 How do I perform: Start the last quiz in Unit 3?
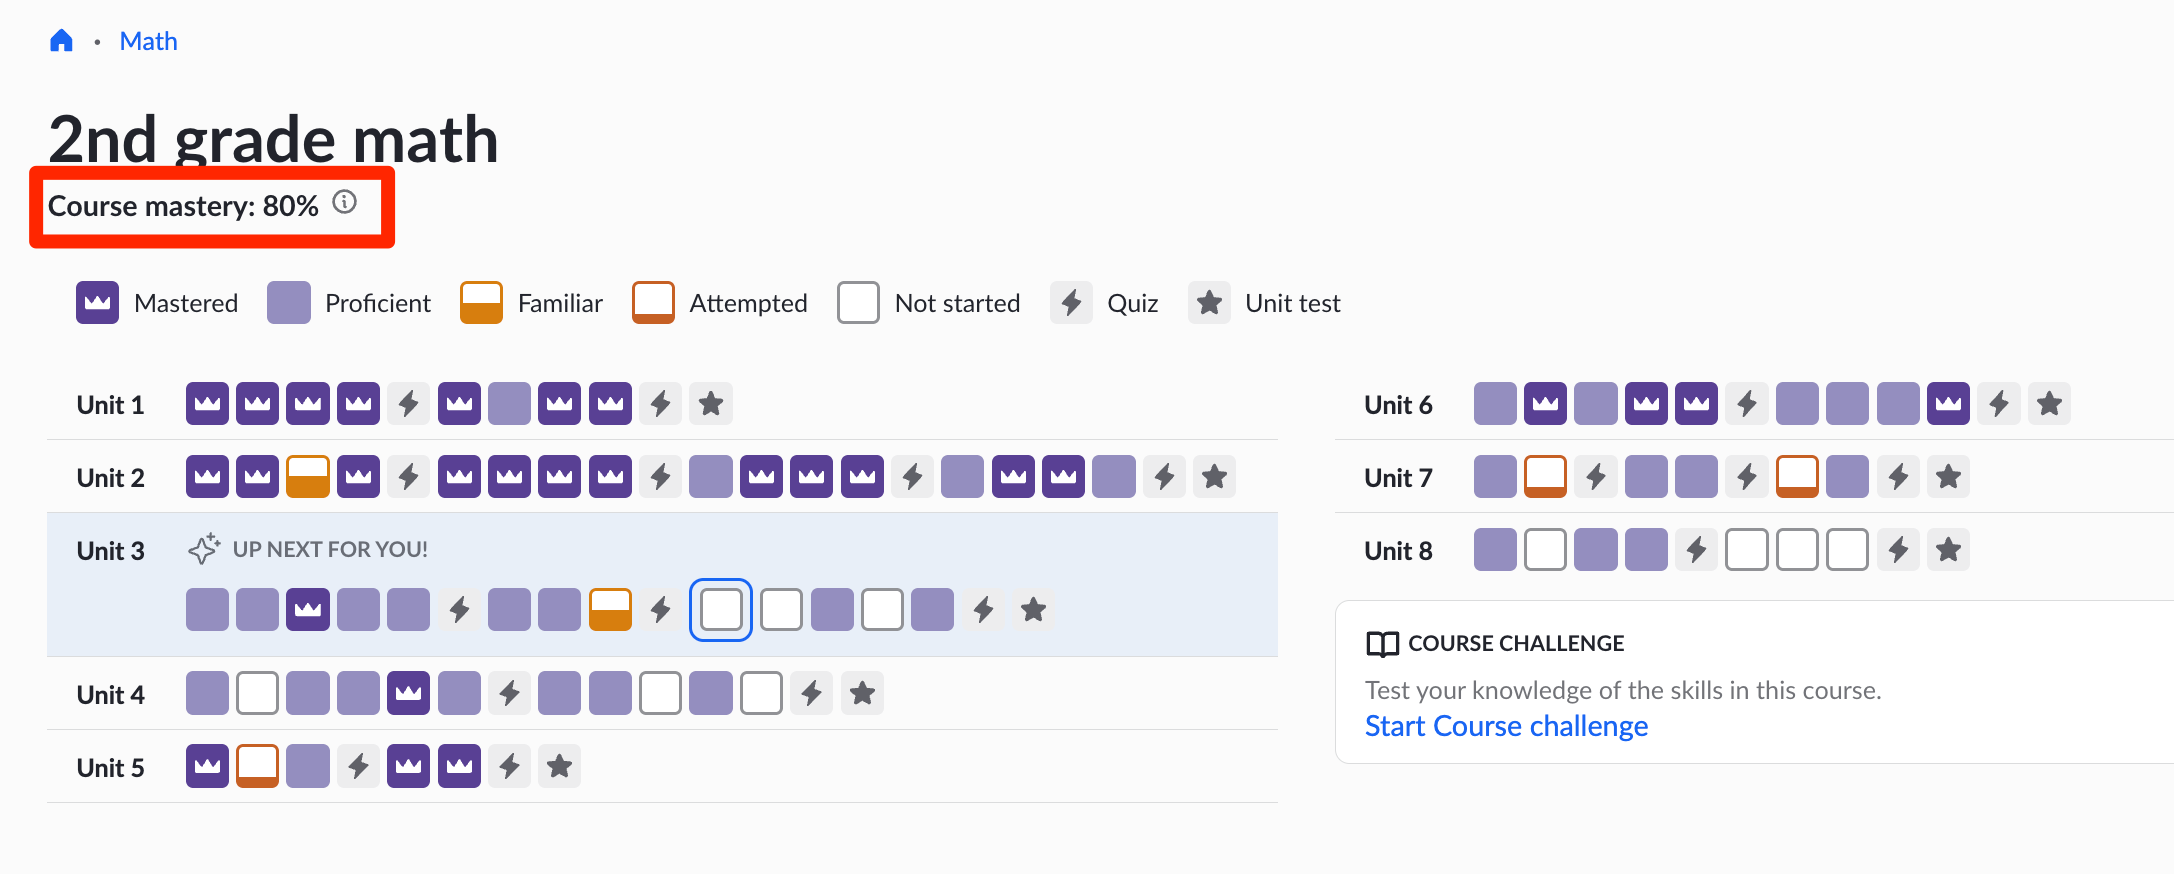pyautogui.click(x=984, y=609)
